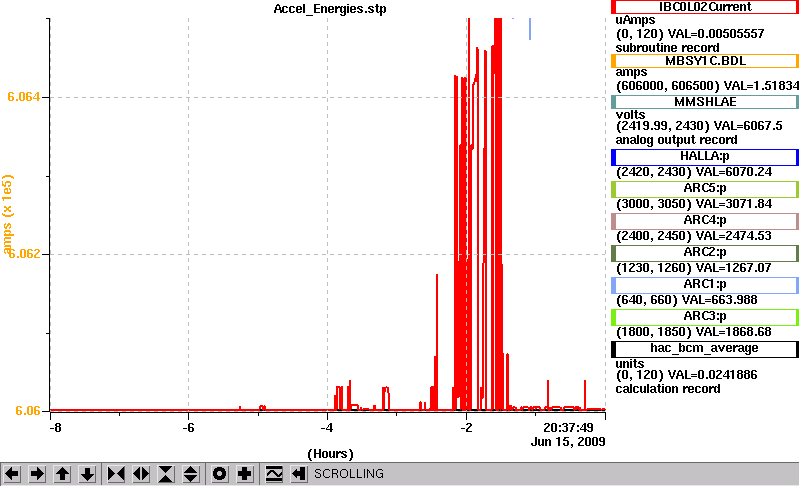The image size is (799, 486).
Task: Click the pan up arrow button
Action: 62,474
